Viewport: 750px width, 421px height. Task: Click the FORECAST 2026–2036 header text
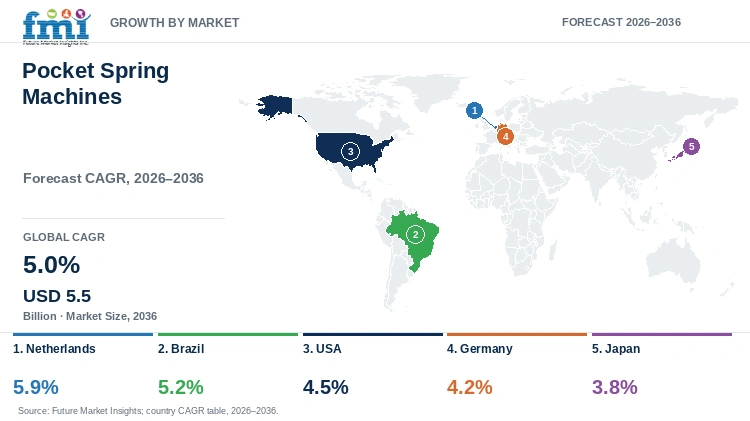621,22
